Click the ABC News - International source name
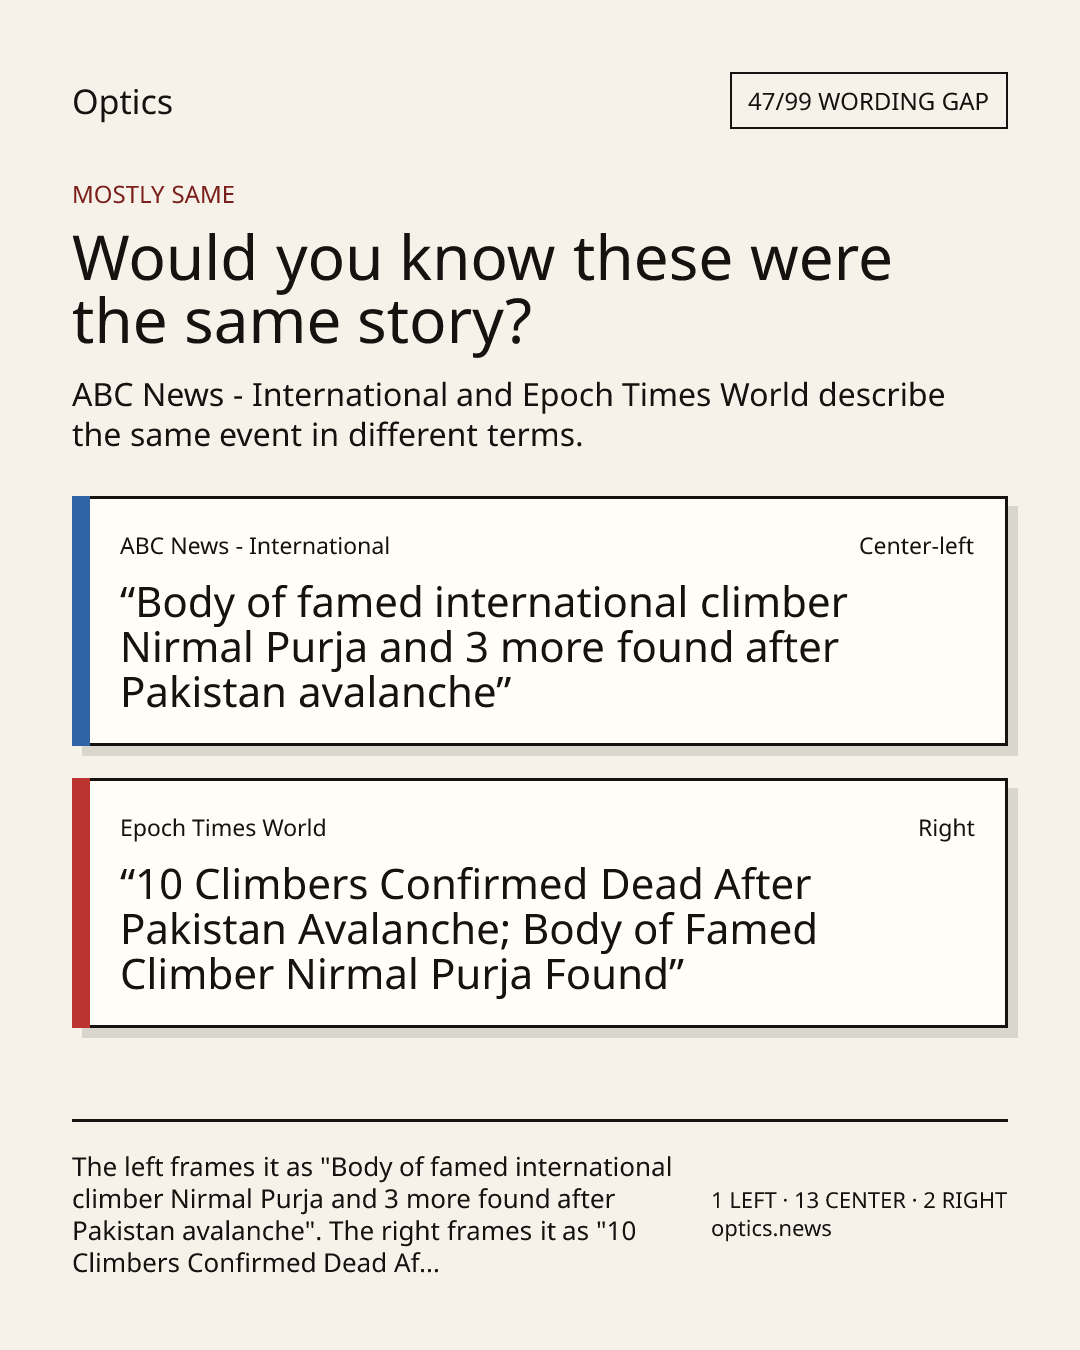Image resolution: width=1080 pixels, height=1350 pixels. point(255,546)
